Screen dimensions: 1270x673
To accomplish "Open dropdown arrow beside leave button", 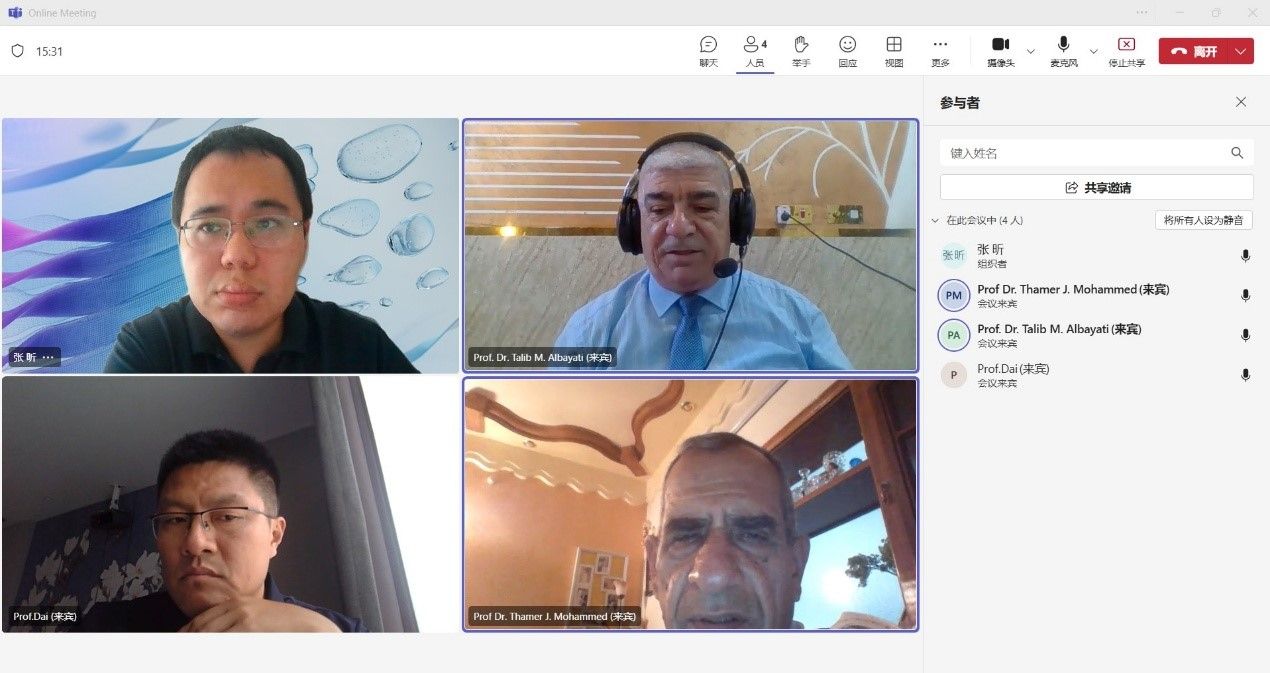I will (x=1241, y=51).
